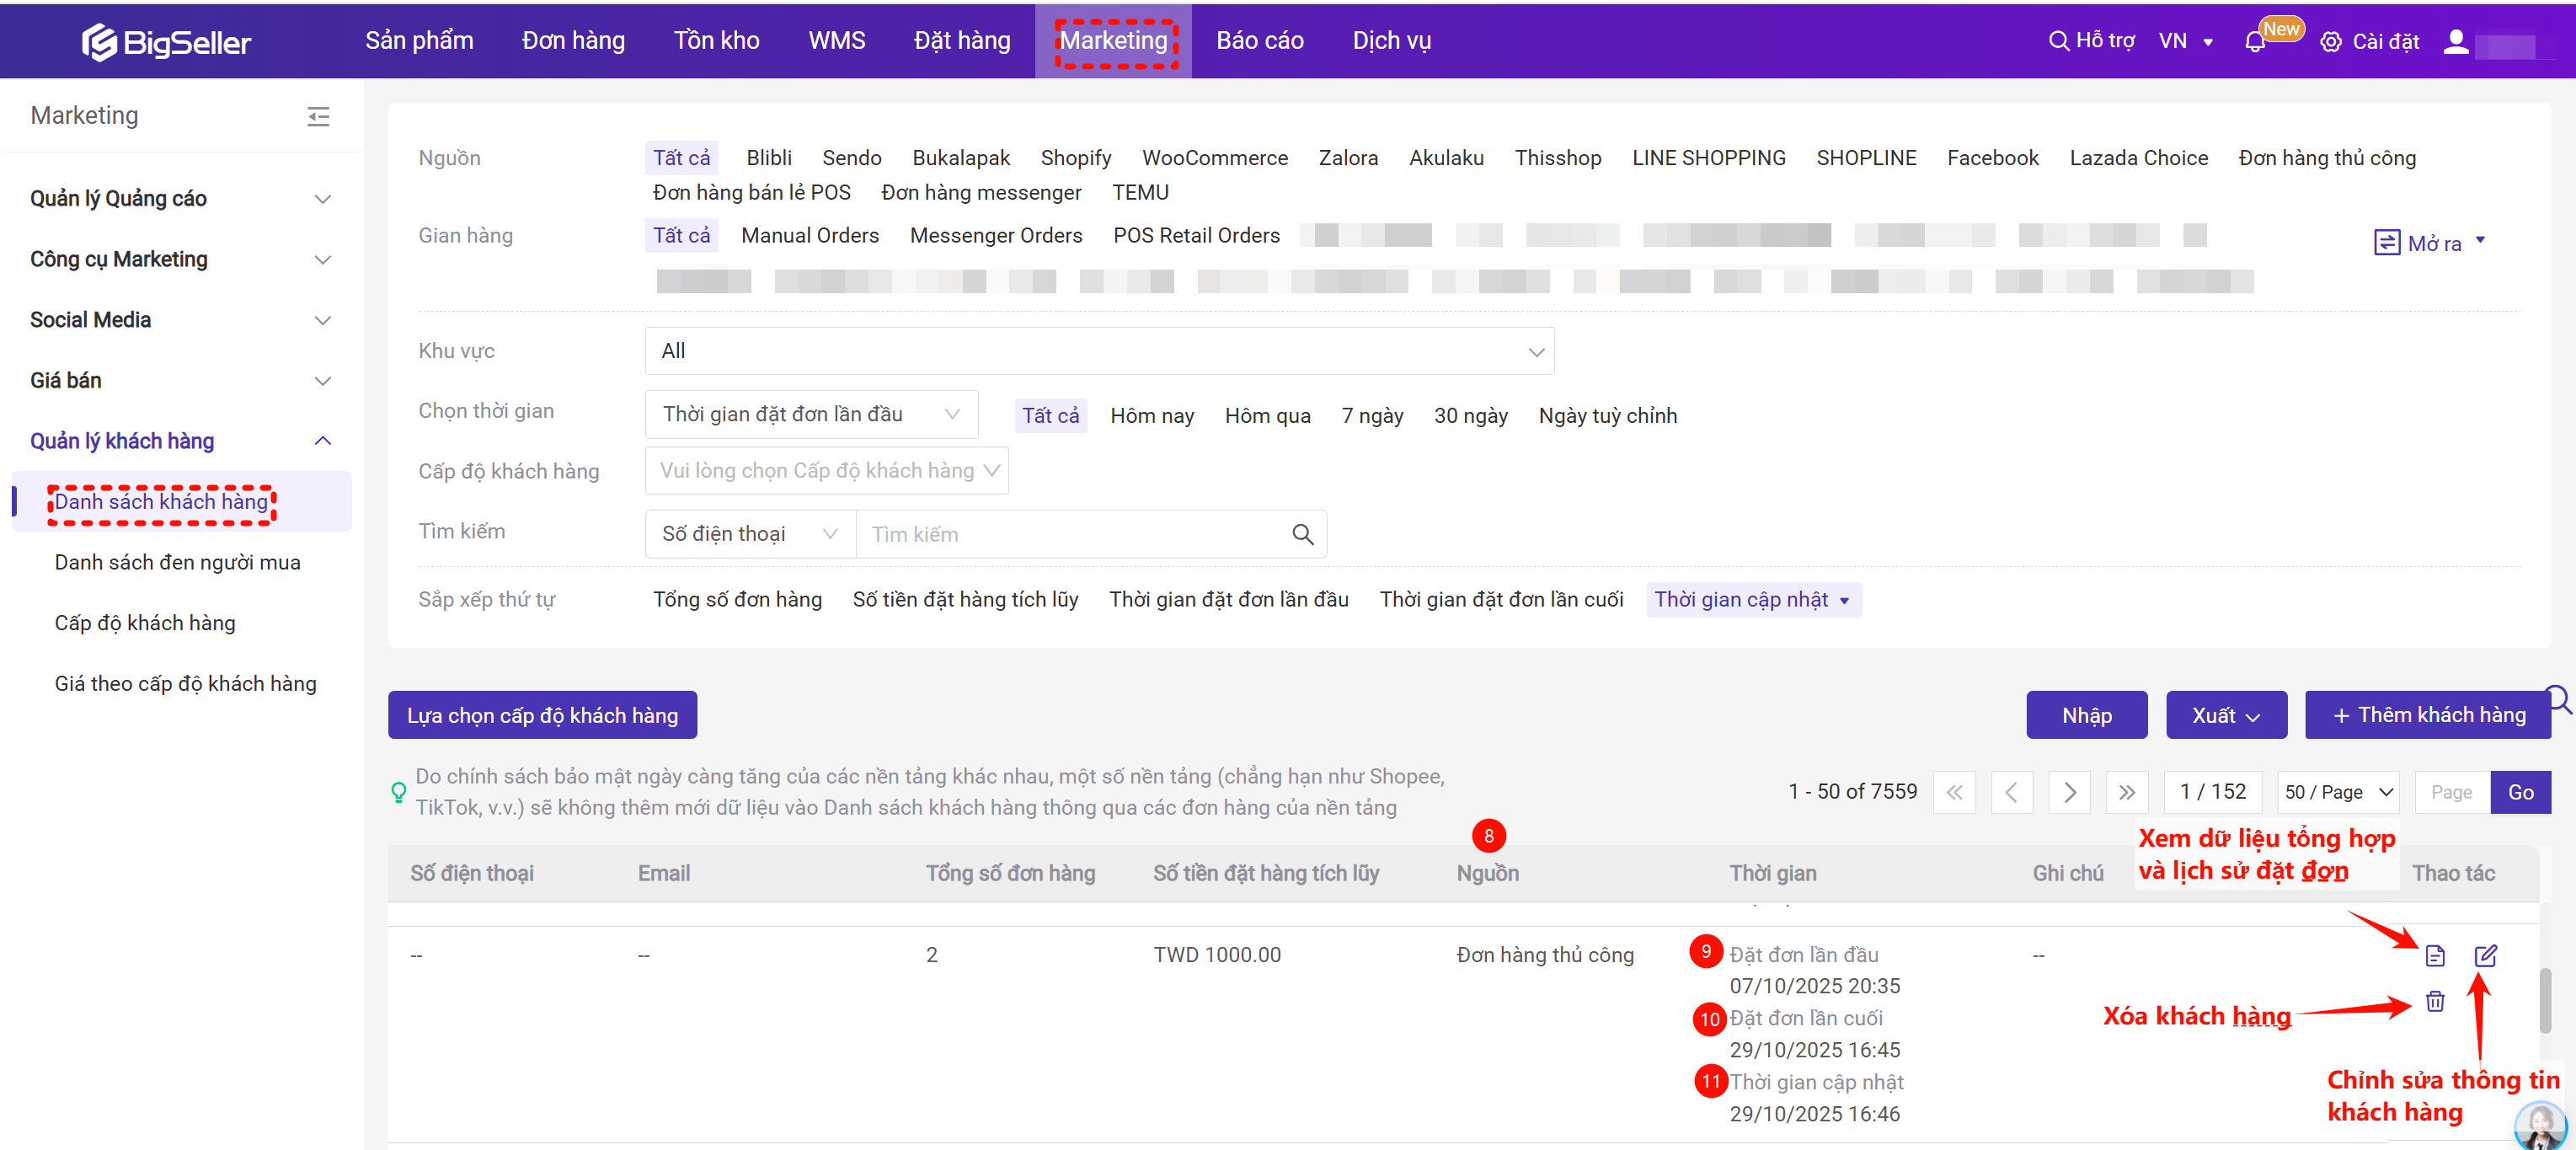
Task: Click the Thêm khách hàng button
Action: (2427, 715)
